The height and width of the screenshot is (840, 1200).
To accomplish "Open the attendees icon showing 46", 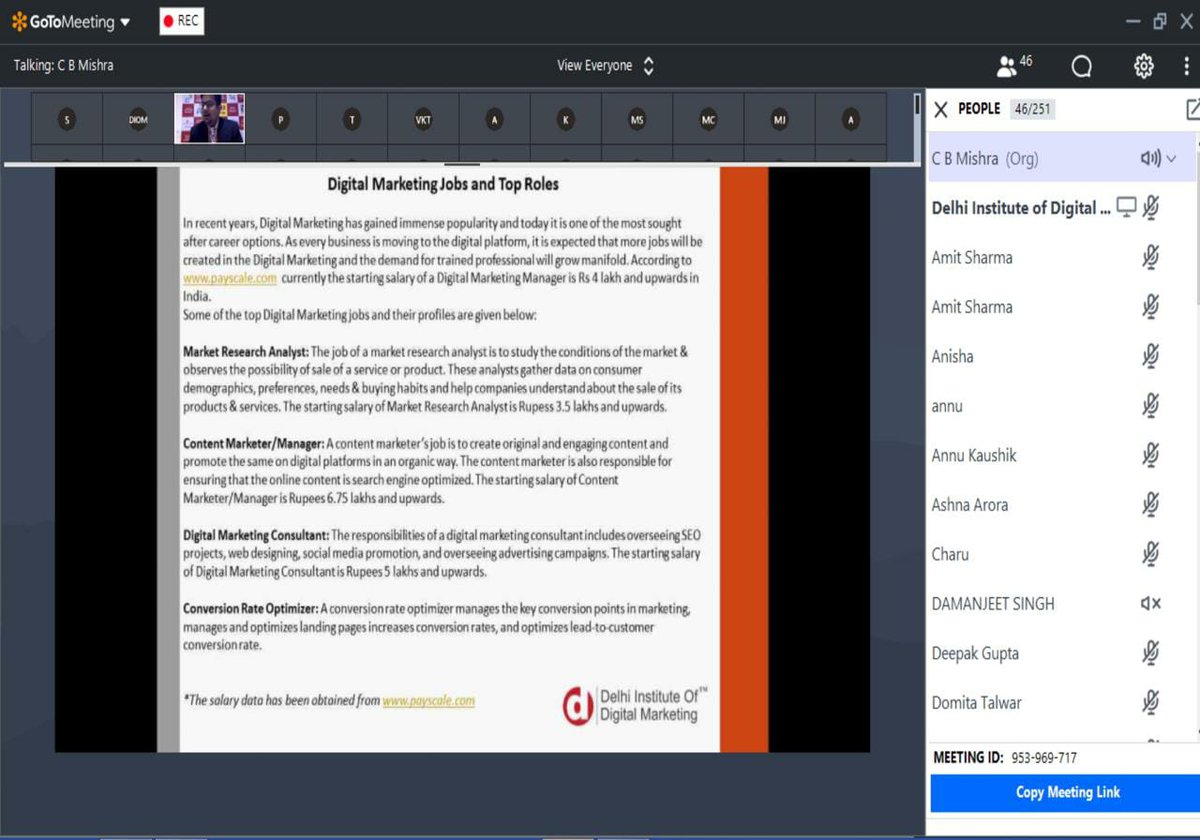I will [x=1014, y=65].
